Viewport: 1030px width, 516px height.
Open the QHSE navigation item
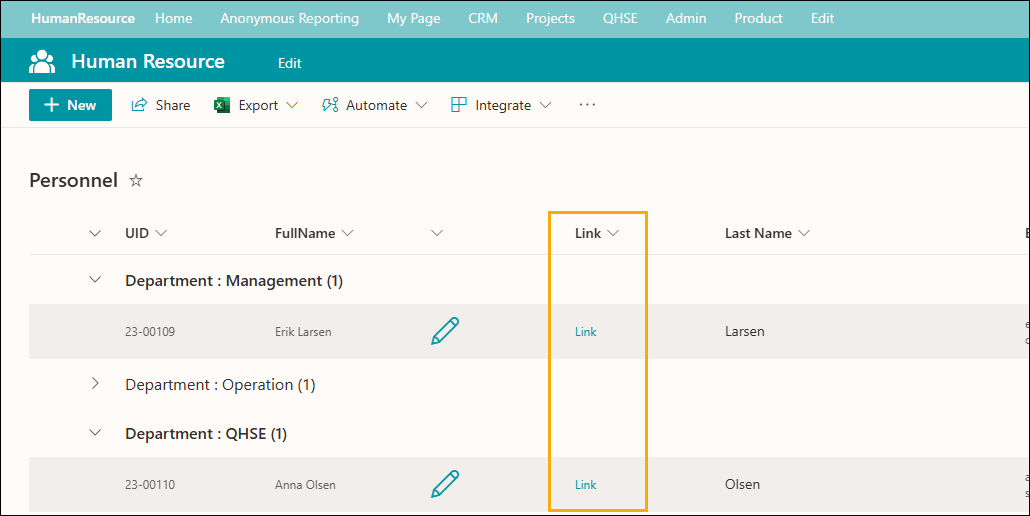pyautogui.click(x=620, y=18)
